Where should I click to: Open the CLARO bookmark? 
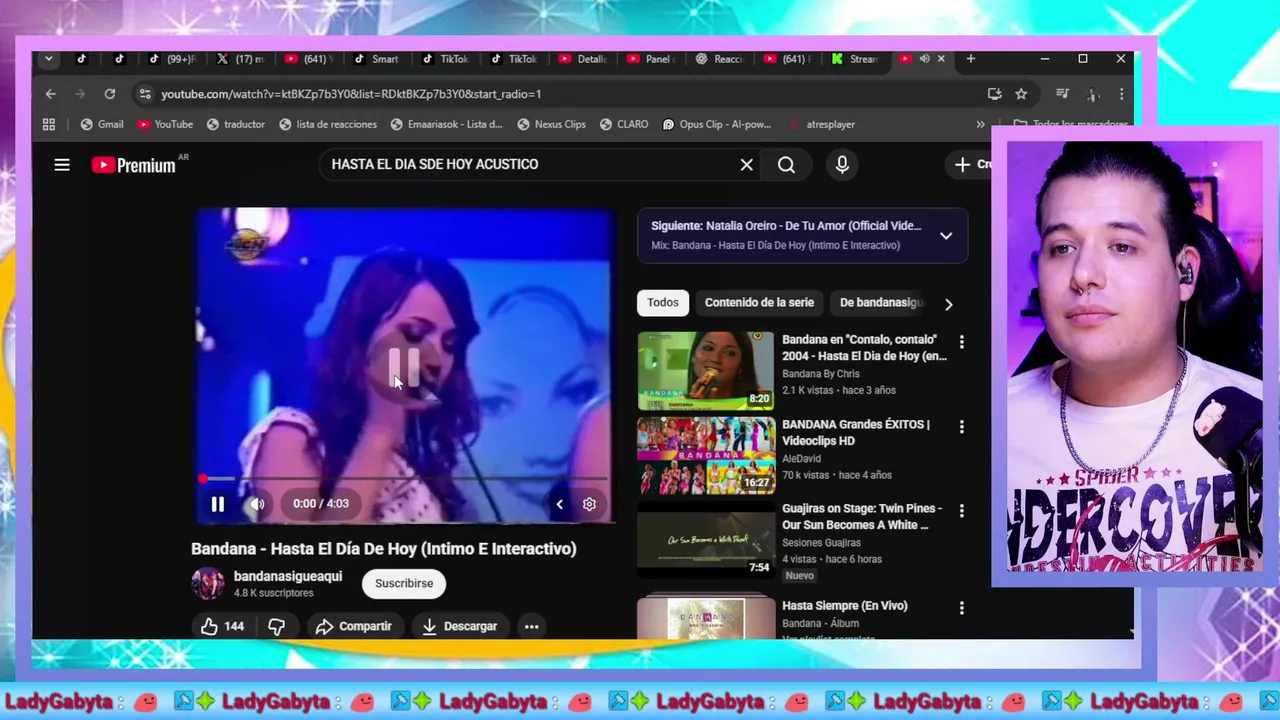(x=624, y=125)
